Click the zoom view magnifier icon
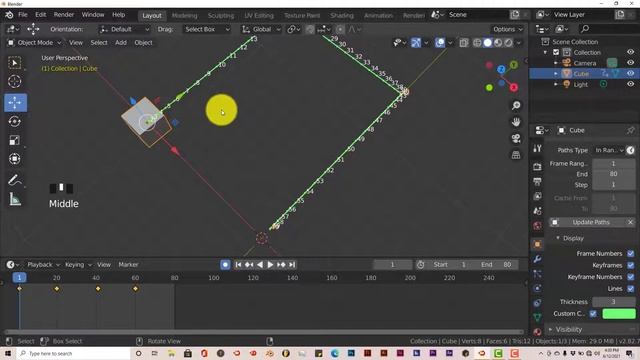The image size is (640, 360). point(516,106)
